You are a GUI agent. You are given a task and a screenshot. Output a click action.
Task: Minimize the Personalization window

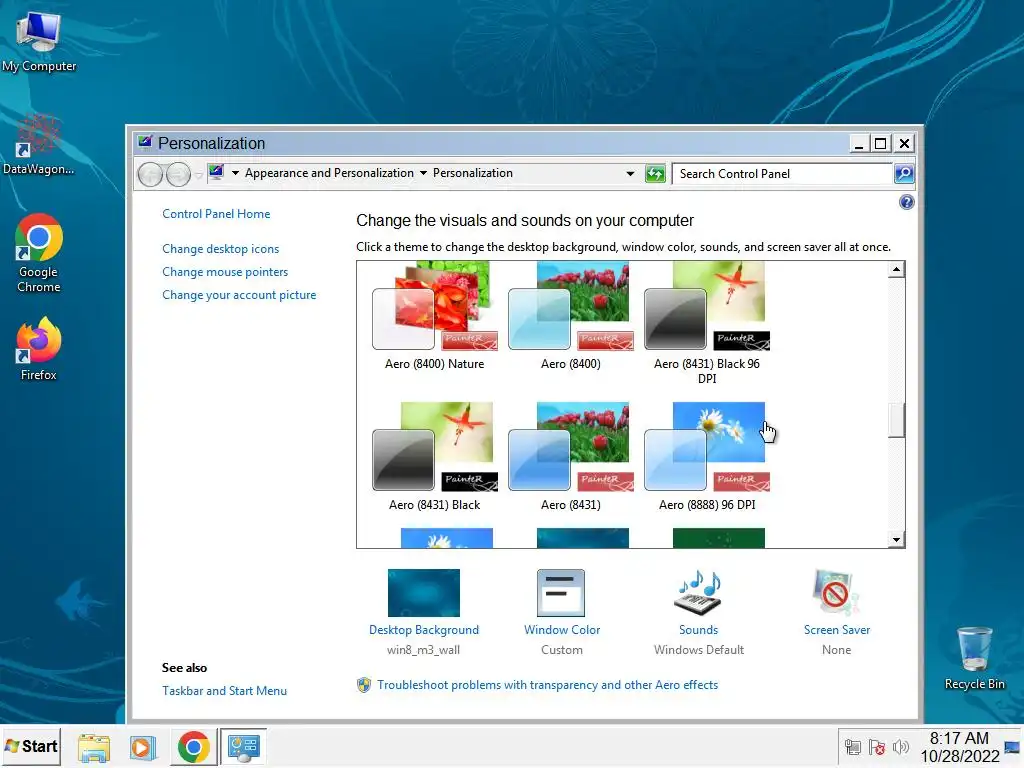[859, 144]
